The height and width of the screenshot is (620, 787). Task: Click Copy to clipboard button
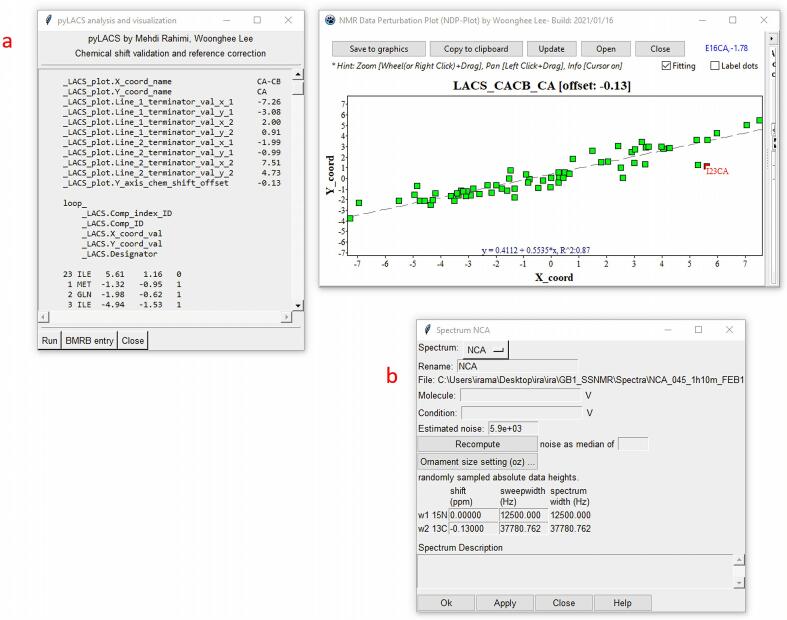click(476, 48)
